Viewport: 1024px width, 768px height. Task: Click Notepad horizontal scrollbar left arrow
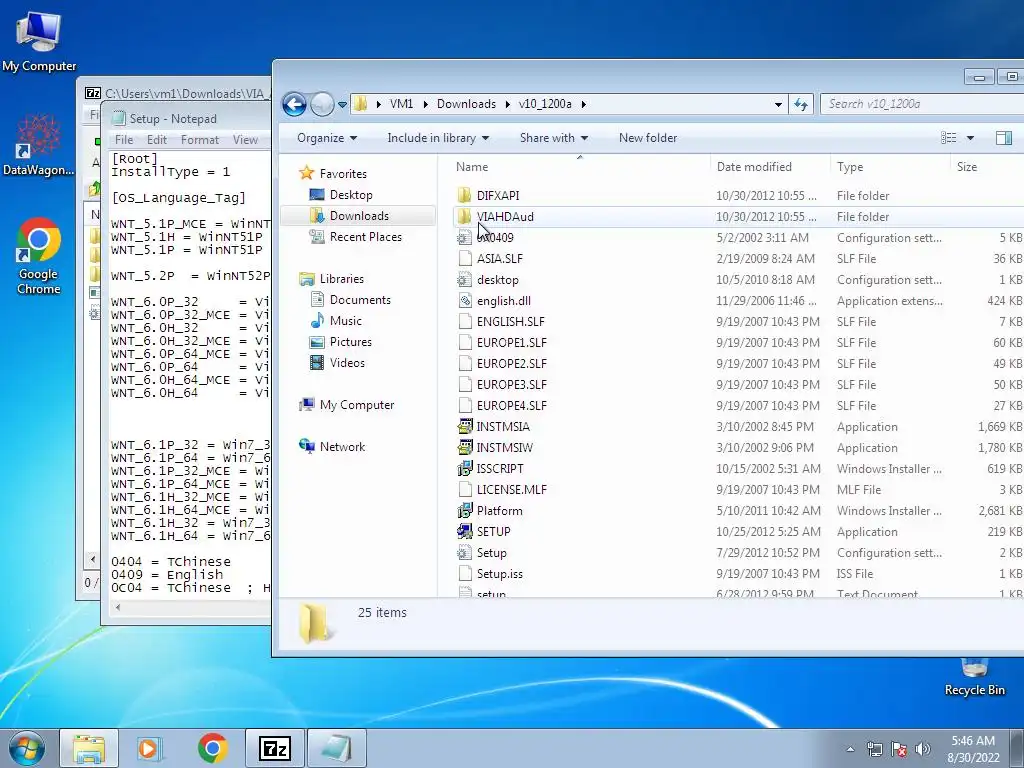tap(118, 607)
